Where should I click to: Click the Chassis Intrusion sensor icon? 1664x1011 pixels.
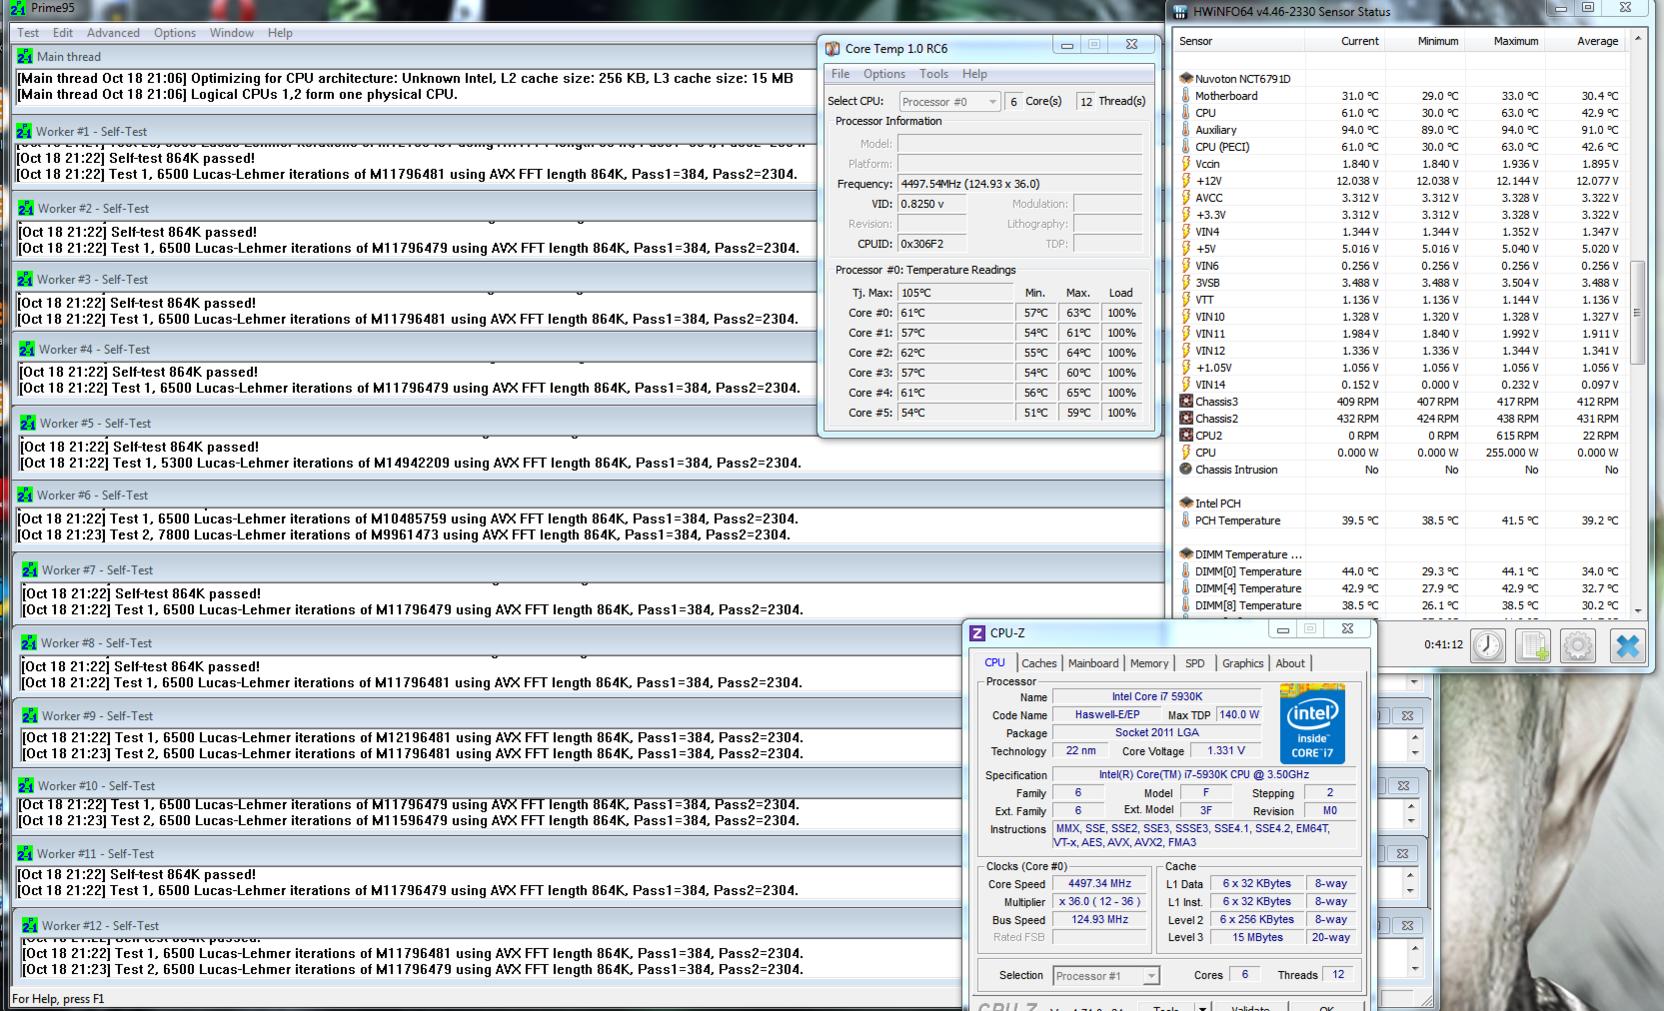(1186, 469)
